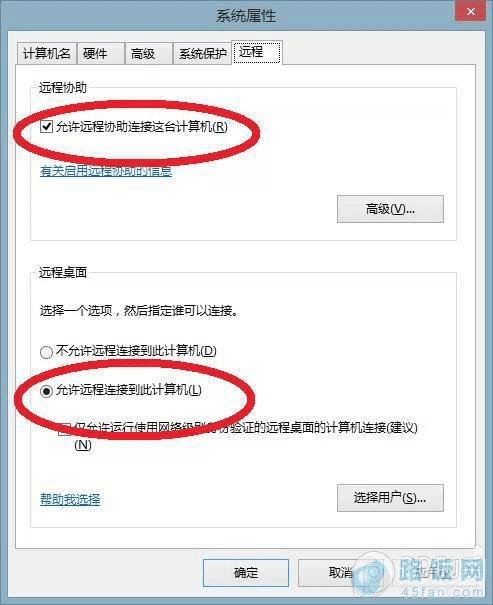Image resolution: width=493 pixels, height=605 pixels.
Task: Switch to the 计算机名 tab
Action: click(x=47, y=53)
